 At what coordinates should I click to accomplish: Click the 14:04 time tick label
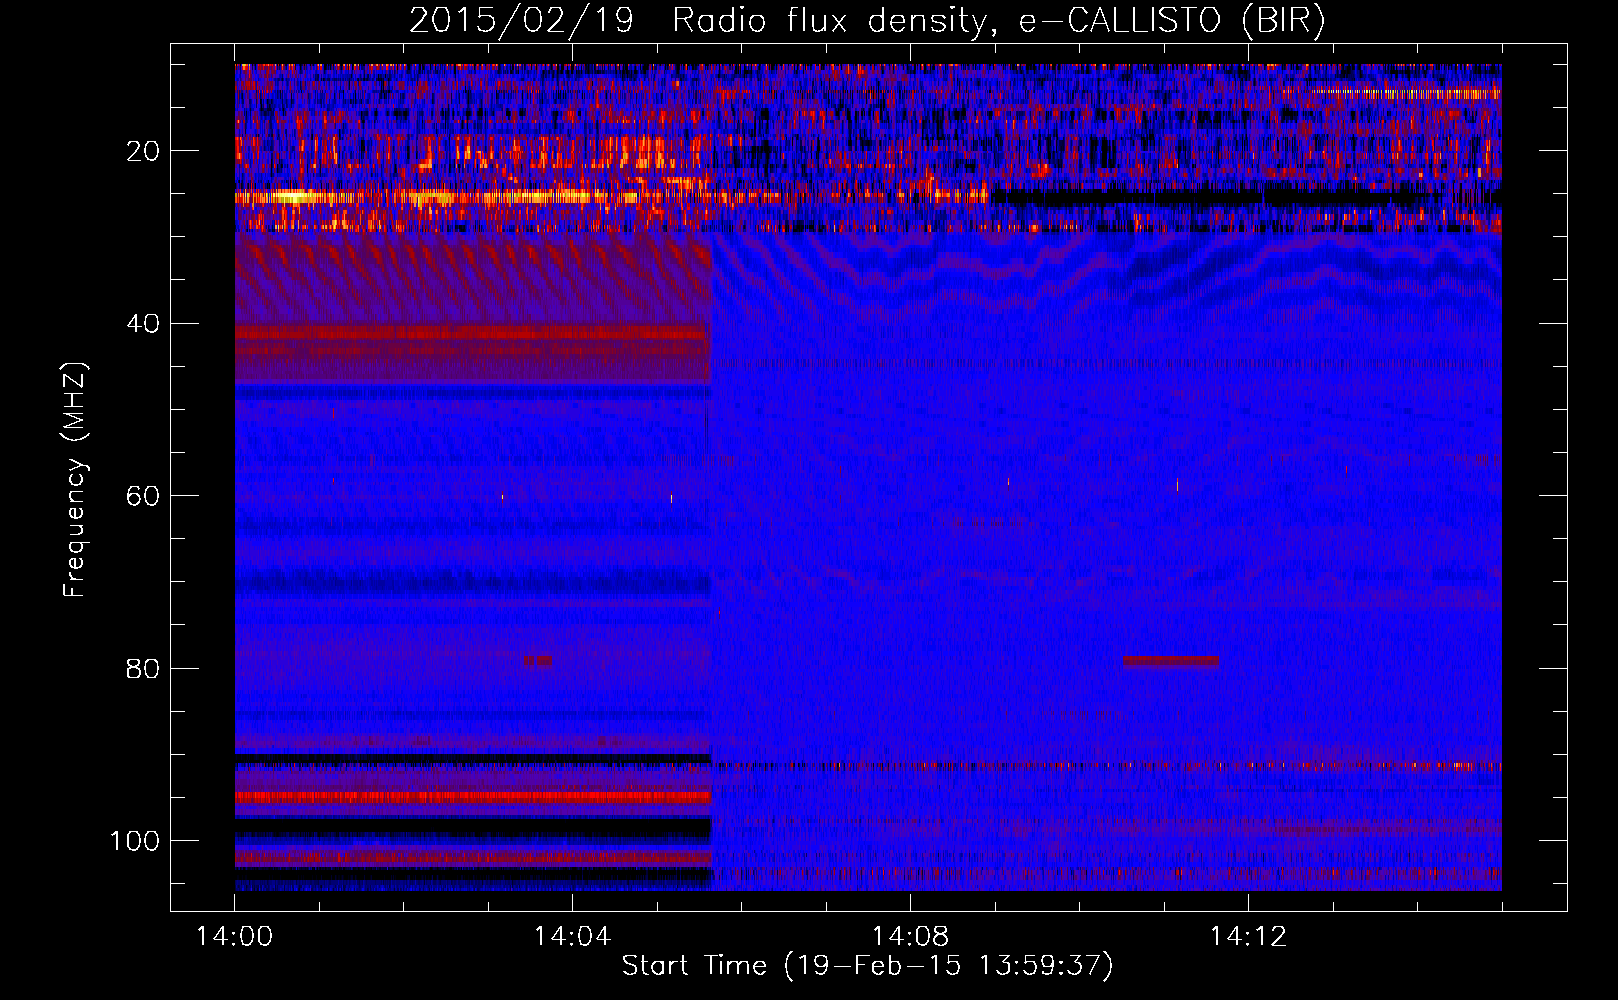572,937
